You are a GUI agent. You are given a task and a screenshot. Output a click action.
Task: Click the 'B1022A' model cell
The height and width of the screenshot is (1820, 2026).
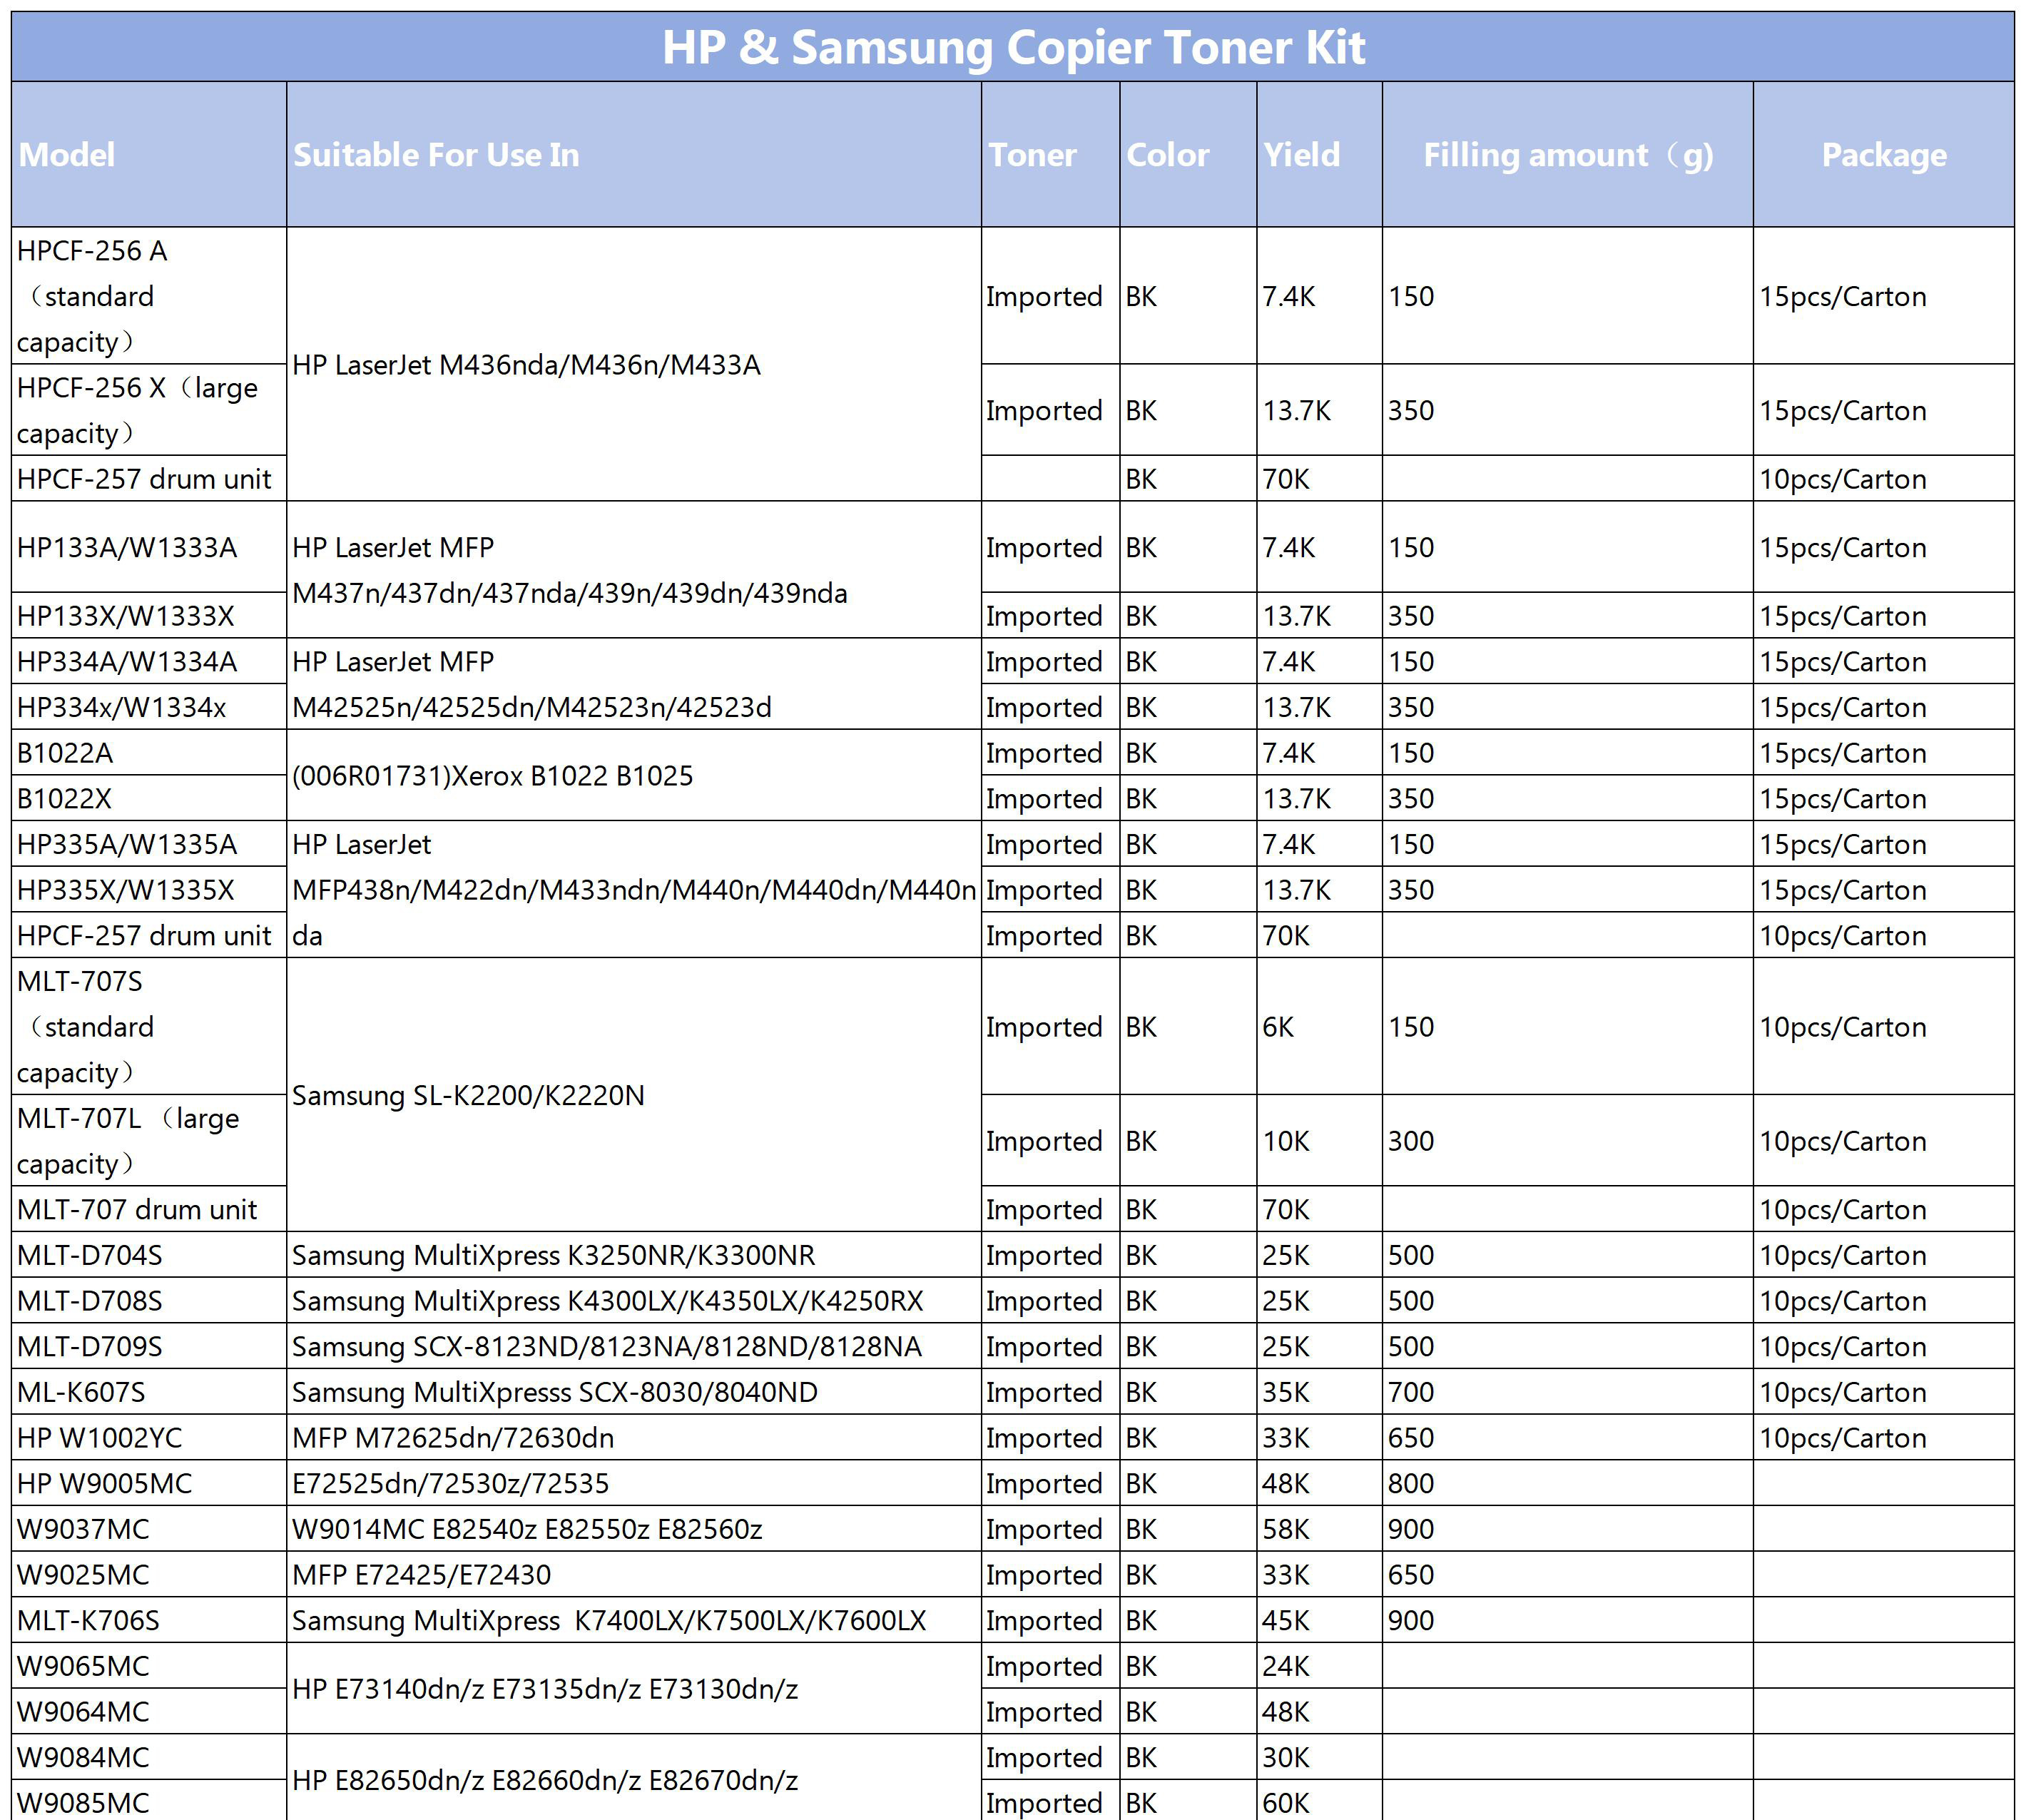point(149,753)
